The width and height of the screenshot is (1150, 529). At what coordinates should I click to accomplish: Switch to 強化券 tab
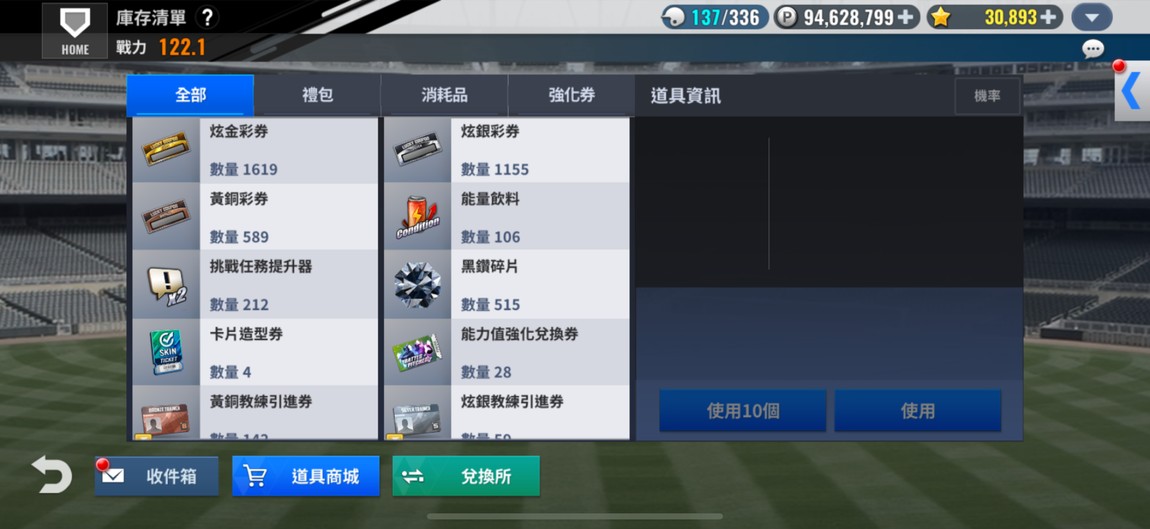(x=571, y=95)
